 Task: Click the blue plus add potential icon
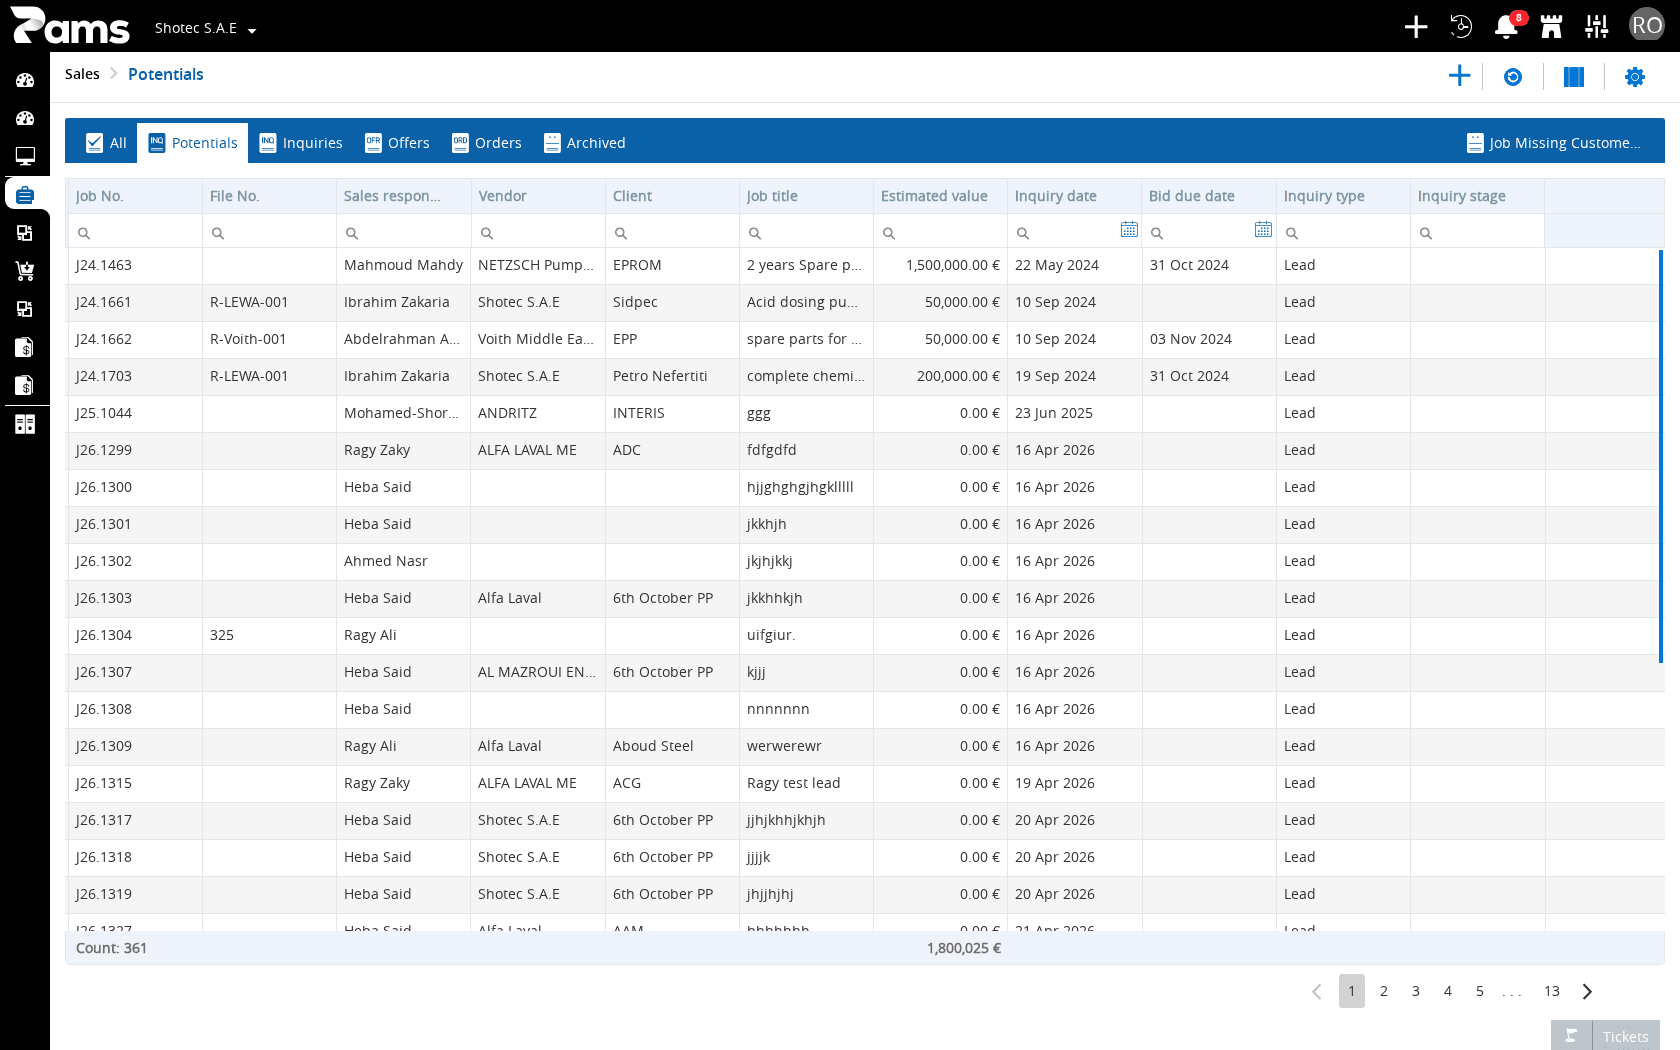tap(1459, 76)
